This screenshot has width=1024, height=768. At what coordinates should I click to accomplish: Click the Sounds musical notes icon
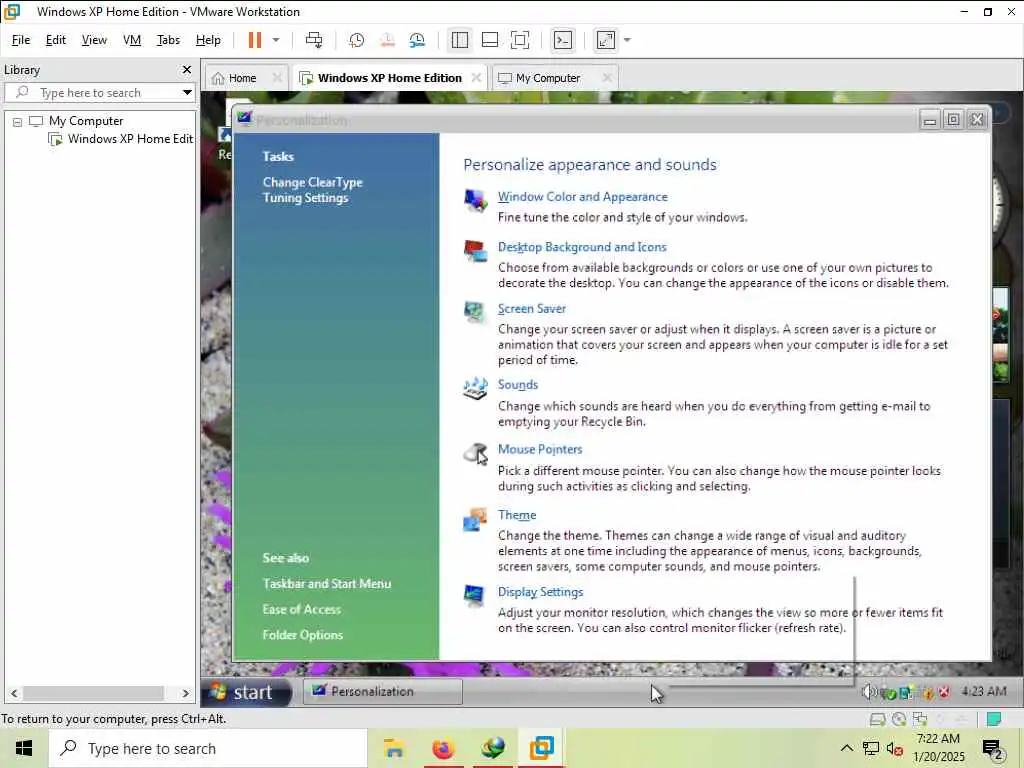[x=475, y=388]
